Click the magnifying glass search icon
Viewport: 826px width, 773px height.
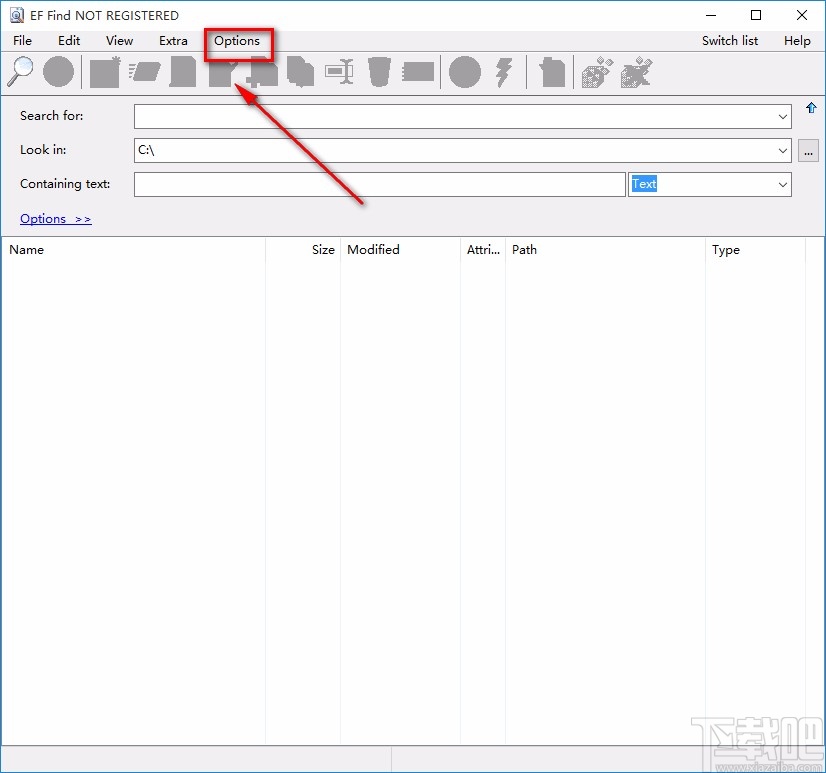(x=20, y=71)
